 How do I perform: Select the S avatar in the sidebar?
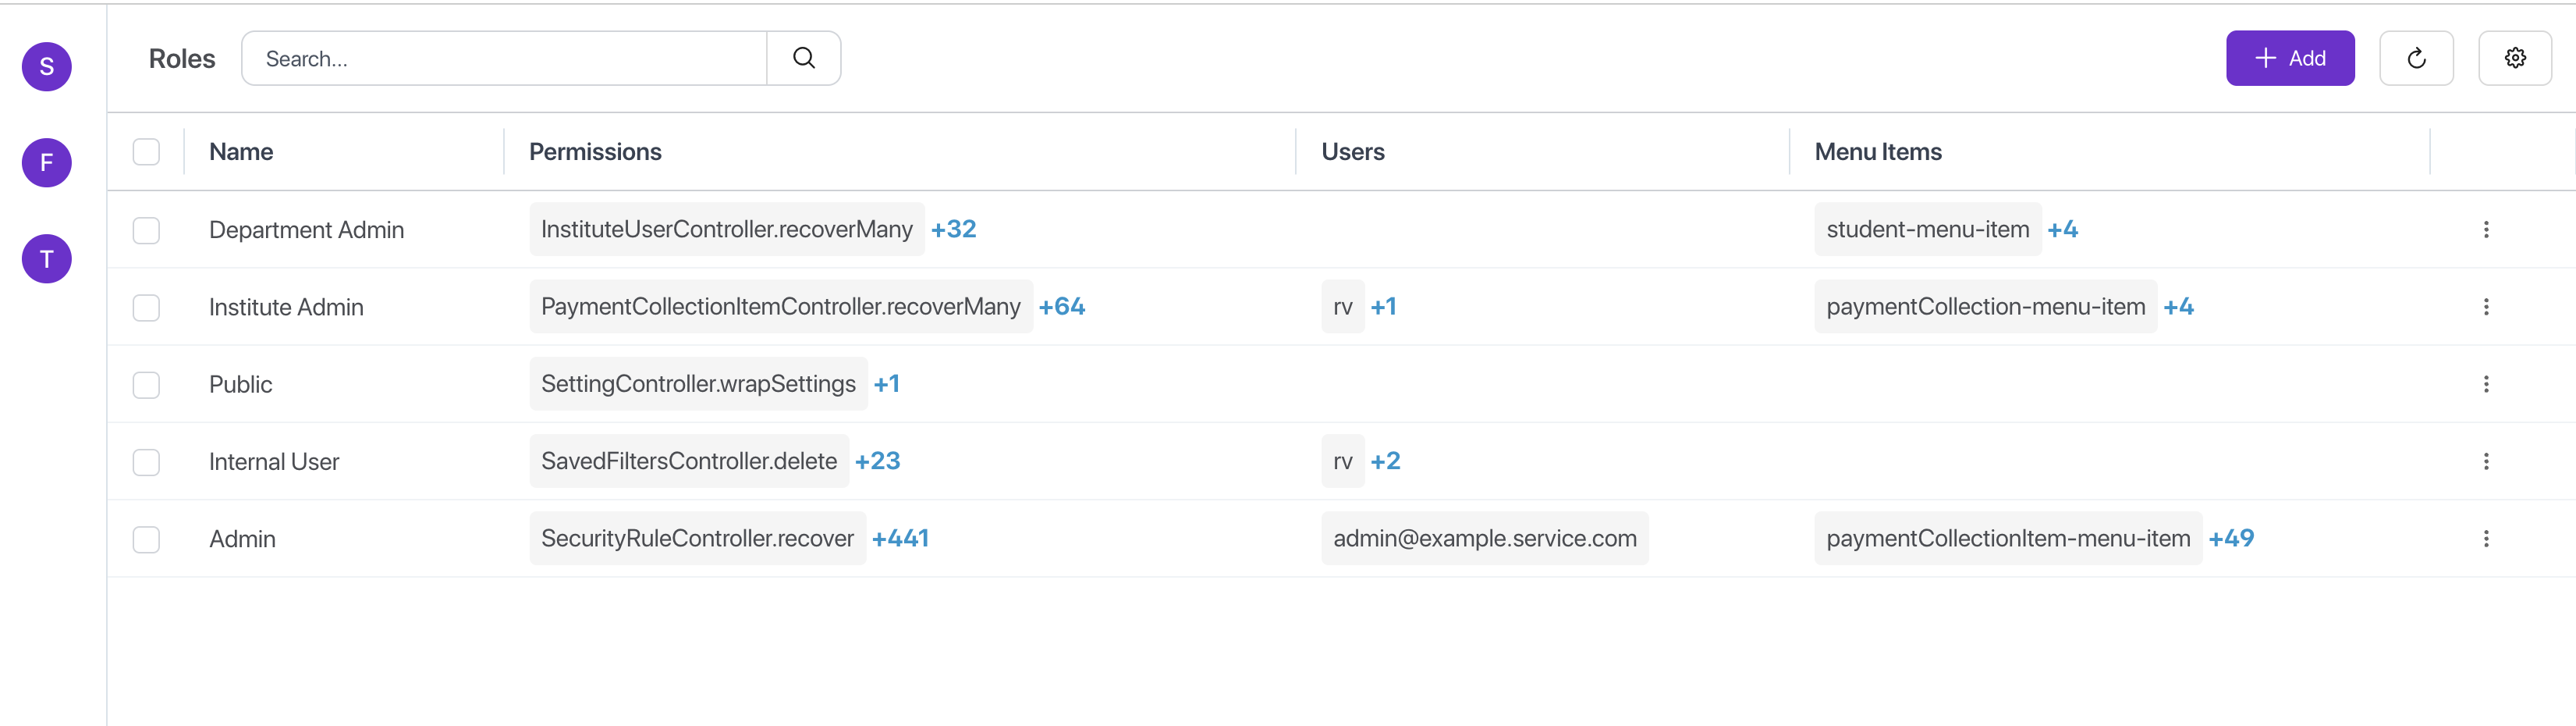click(46, 66)
